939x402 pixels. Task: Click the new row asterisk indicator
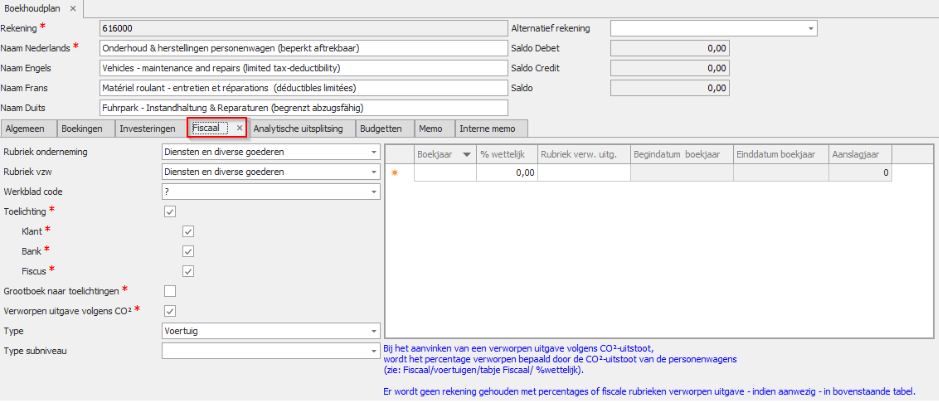coord(395,173)
